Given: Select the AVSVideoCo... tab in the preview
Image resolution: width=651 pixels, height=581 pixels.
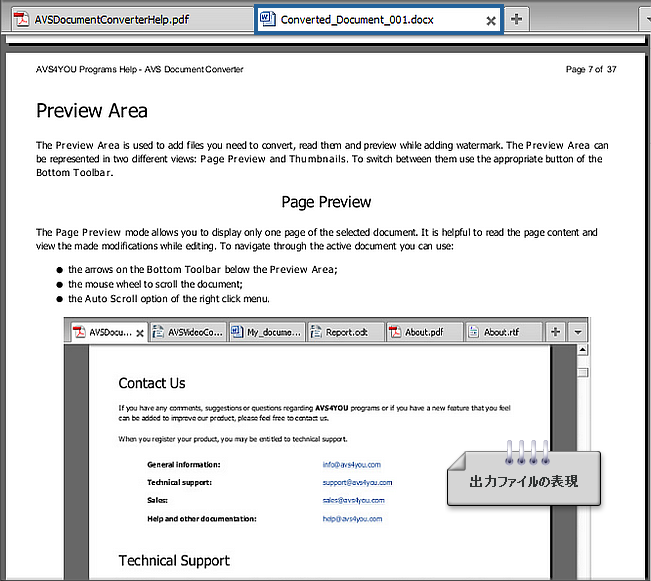Looking at the screenshot, I should click(x=188, y=332).
